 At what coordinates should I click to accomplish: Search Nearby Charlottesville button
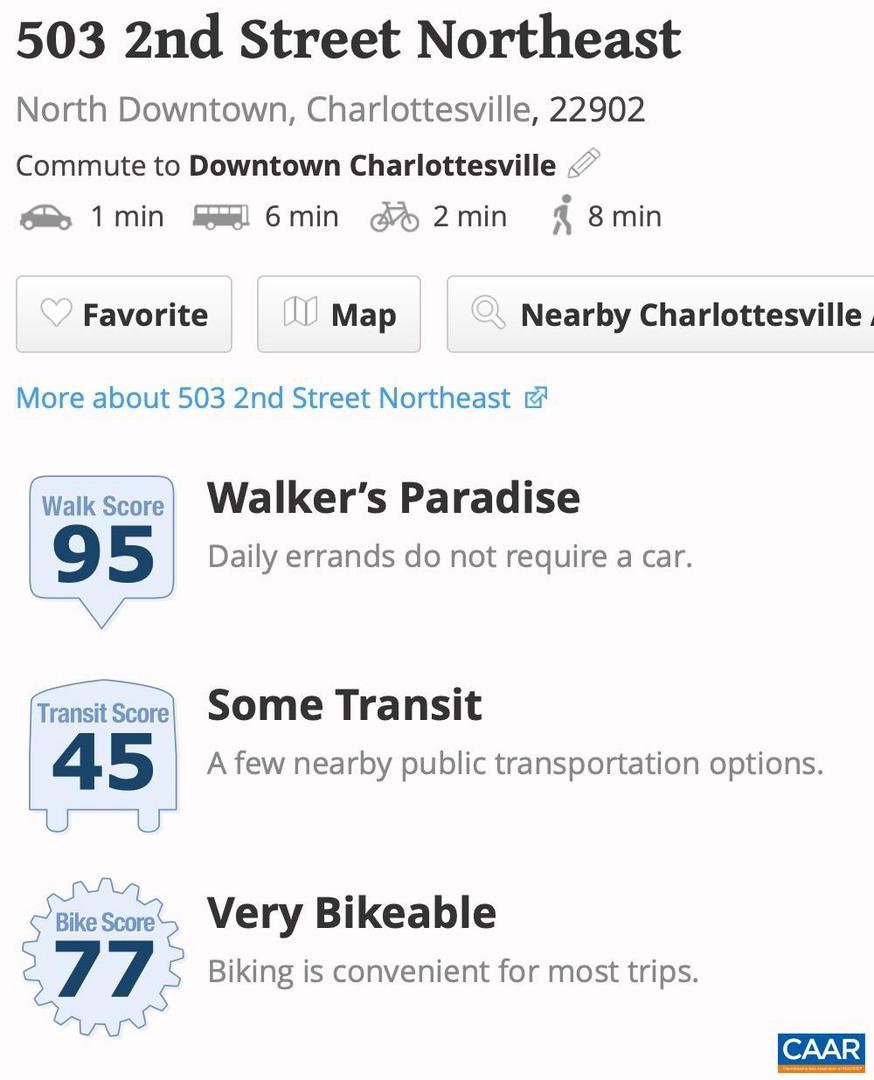[660, 315]
